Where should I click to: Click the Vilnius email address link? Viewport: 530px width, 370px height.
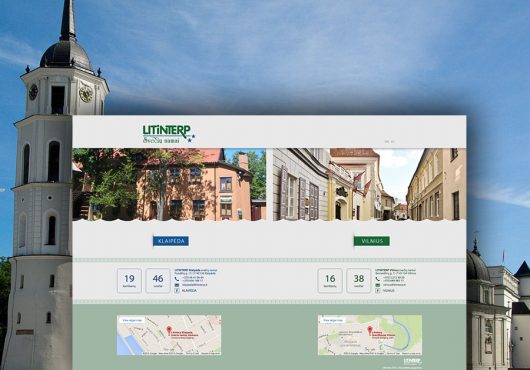394,285
